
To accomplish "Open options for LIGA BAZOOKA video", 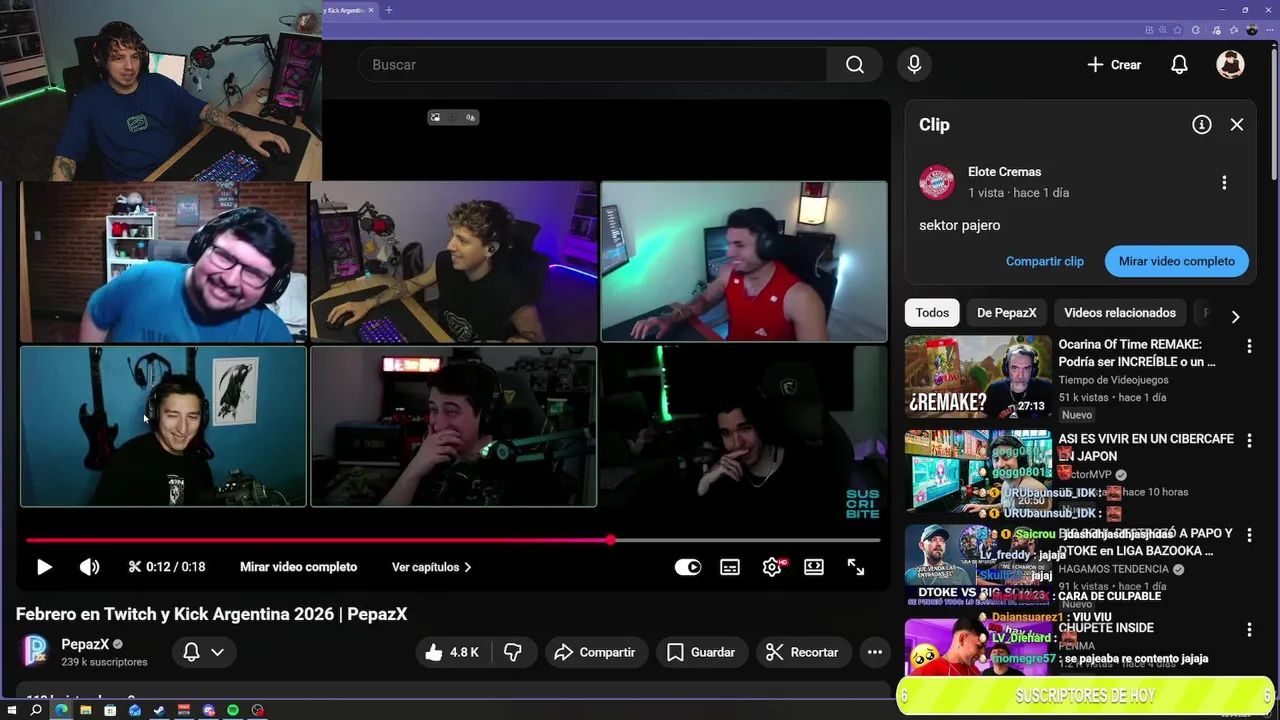I will pos(1249,535).
